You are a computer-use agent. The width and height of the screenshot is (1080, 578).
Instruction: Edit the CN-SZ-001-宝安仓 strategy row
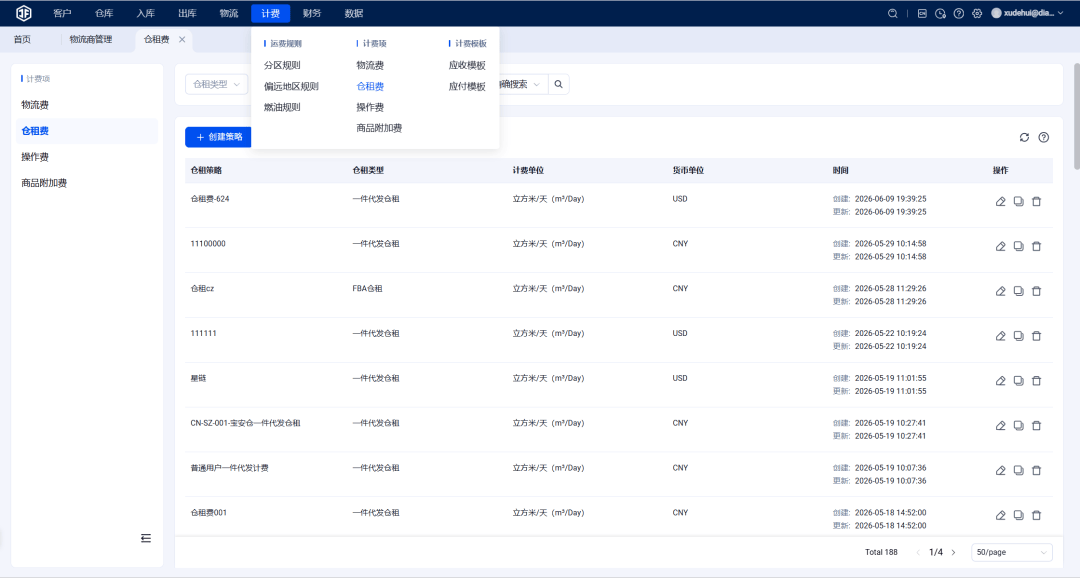point(1000,425)
